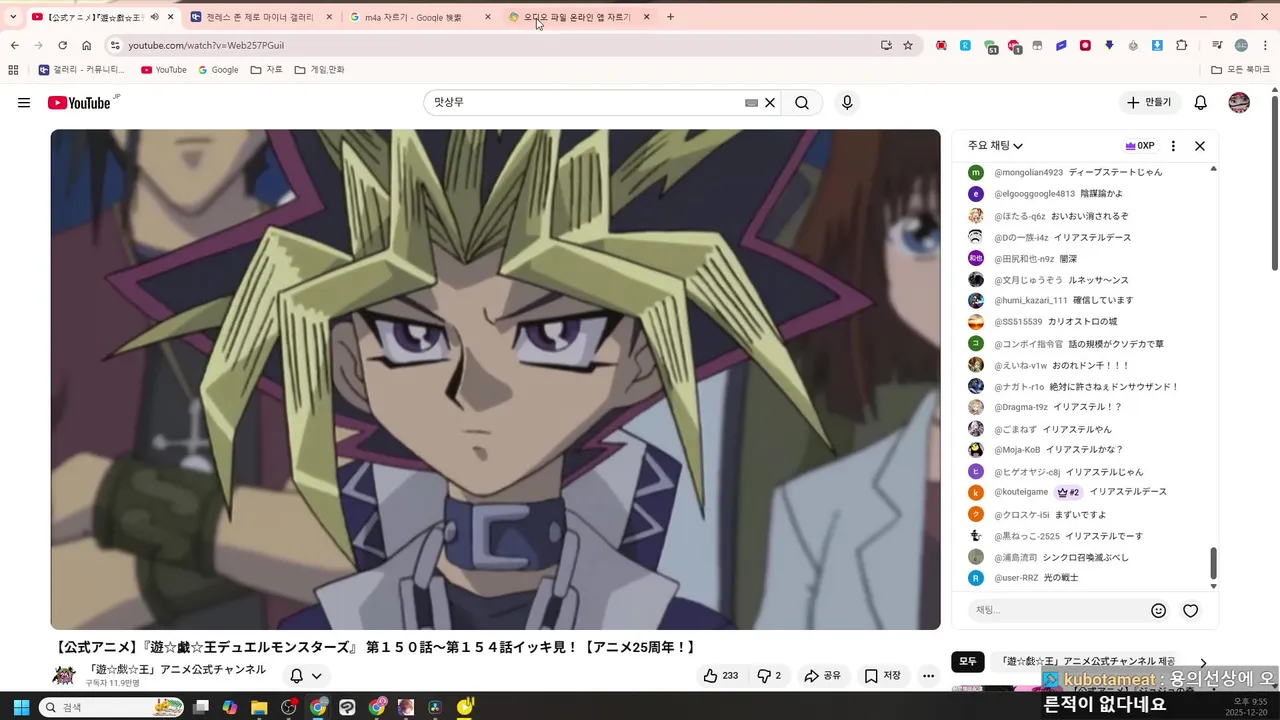1280x720 pixels.
Task: Close the m4a 자르기 tab
Action: coord(488,17)
